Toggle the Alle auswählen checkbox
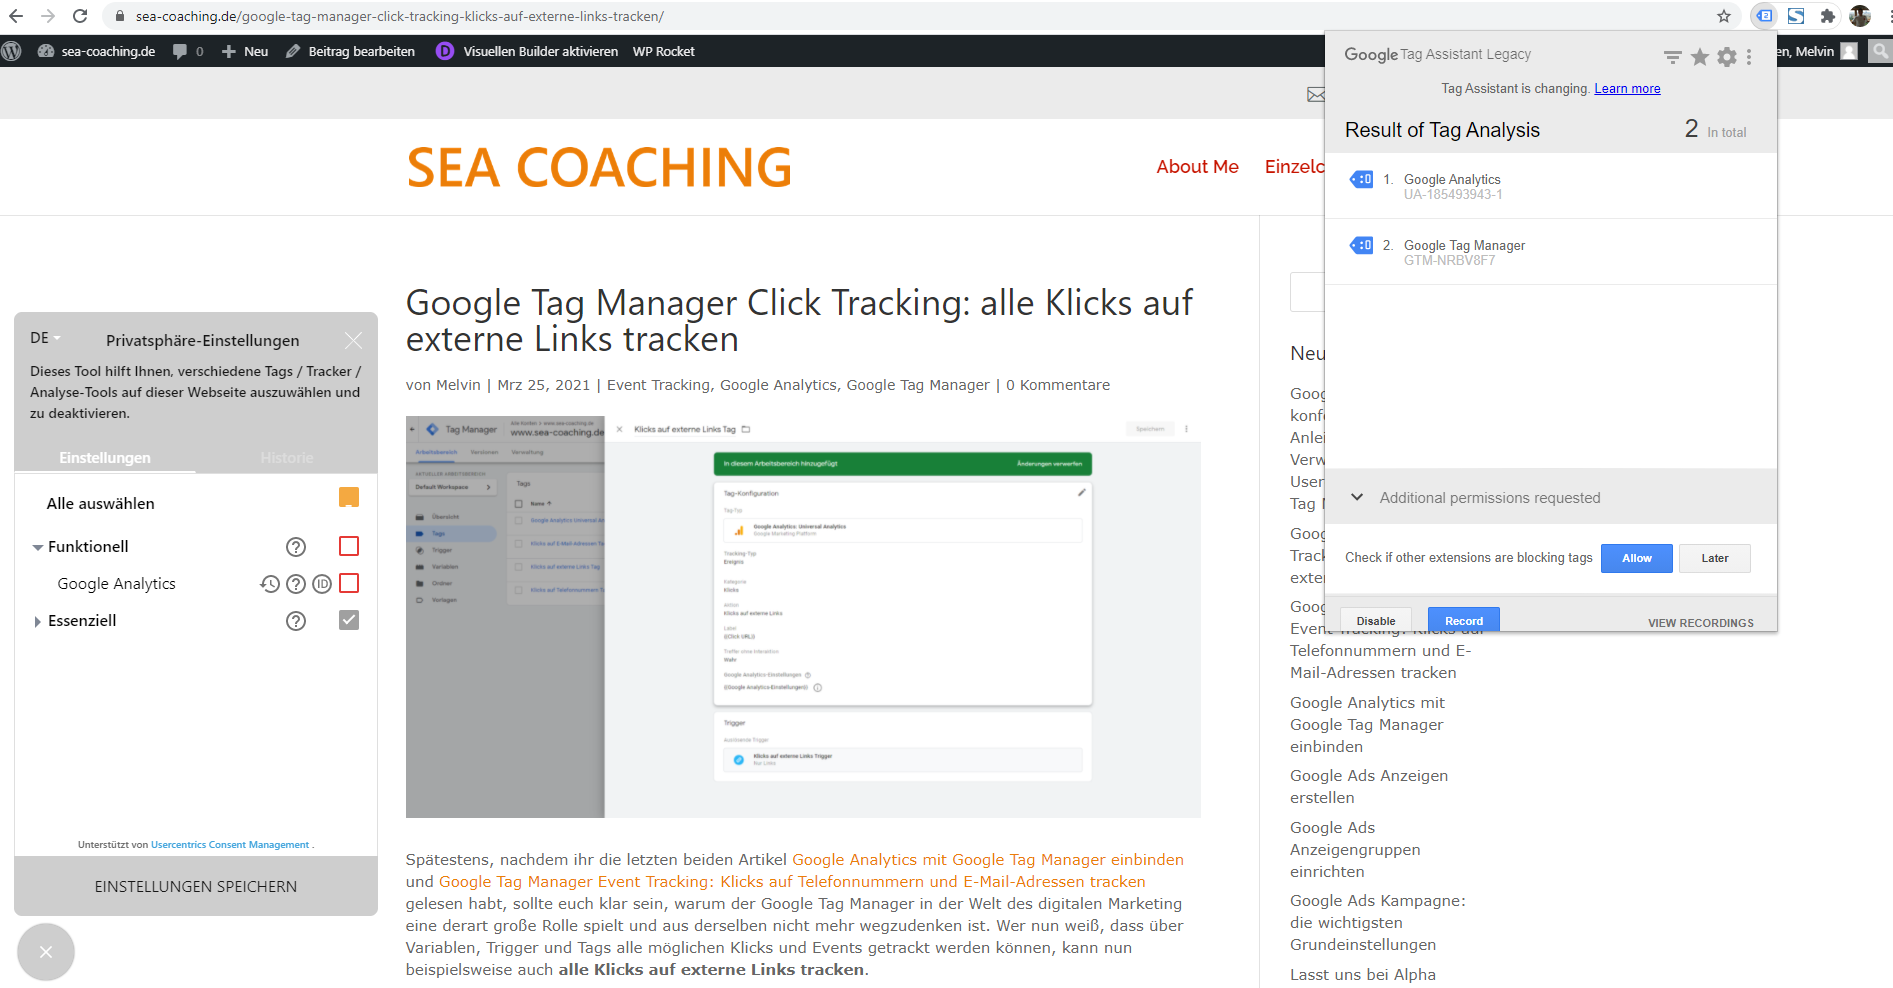The image size is (1893, 988). (x=349, y=497)
